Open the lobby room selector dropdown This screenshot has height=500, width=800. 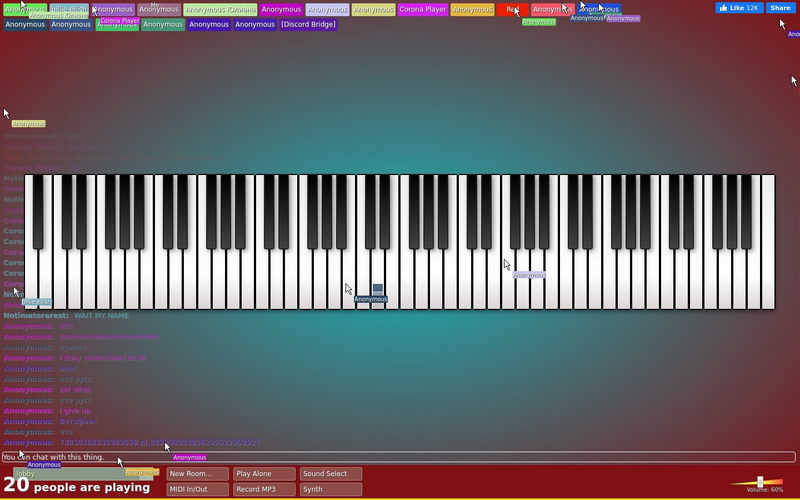(83, 473)
